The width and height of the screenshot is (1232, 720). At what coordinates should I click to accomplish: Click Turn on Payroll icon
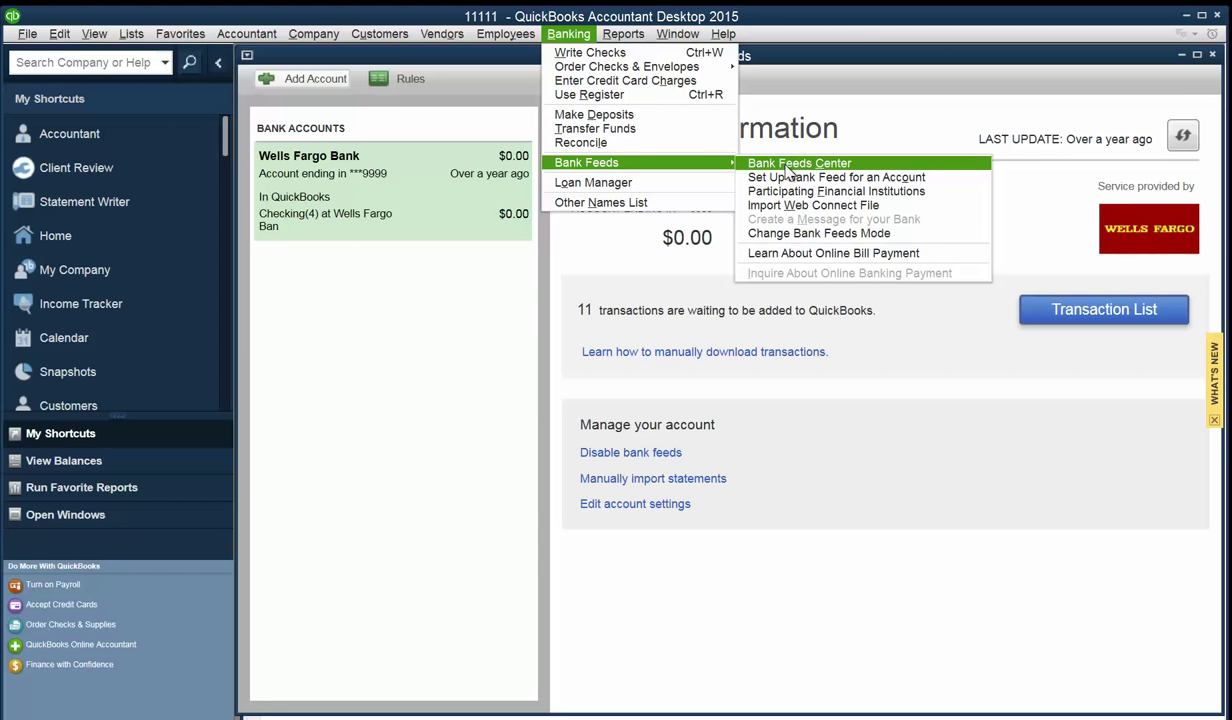tap(15, 585)
